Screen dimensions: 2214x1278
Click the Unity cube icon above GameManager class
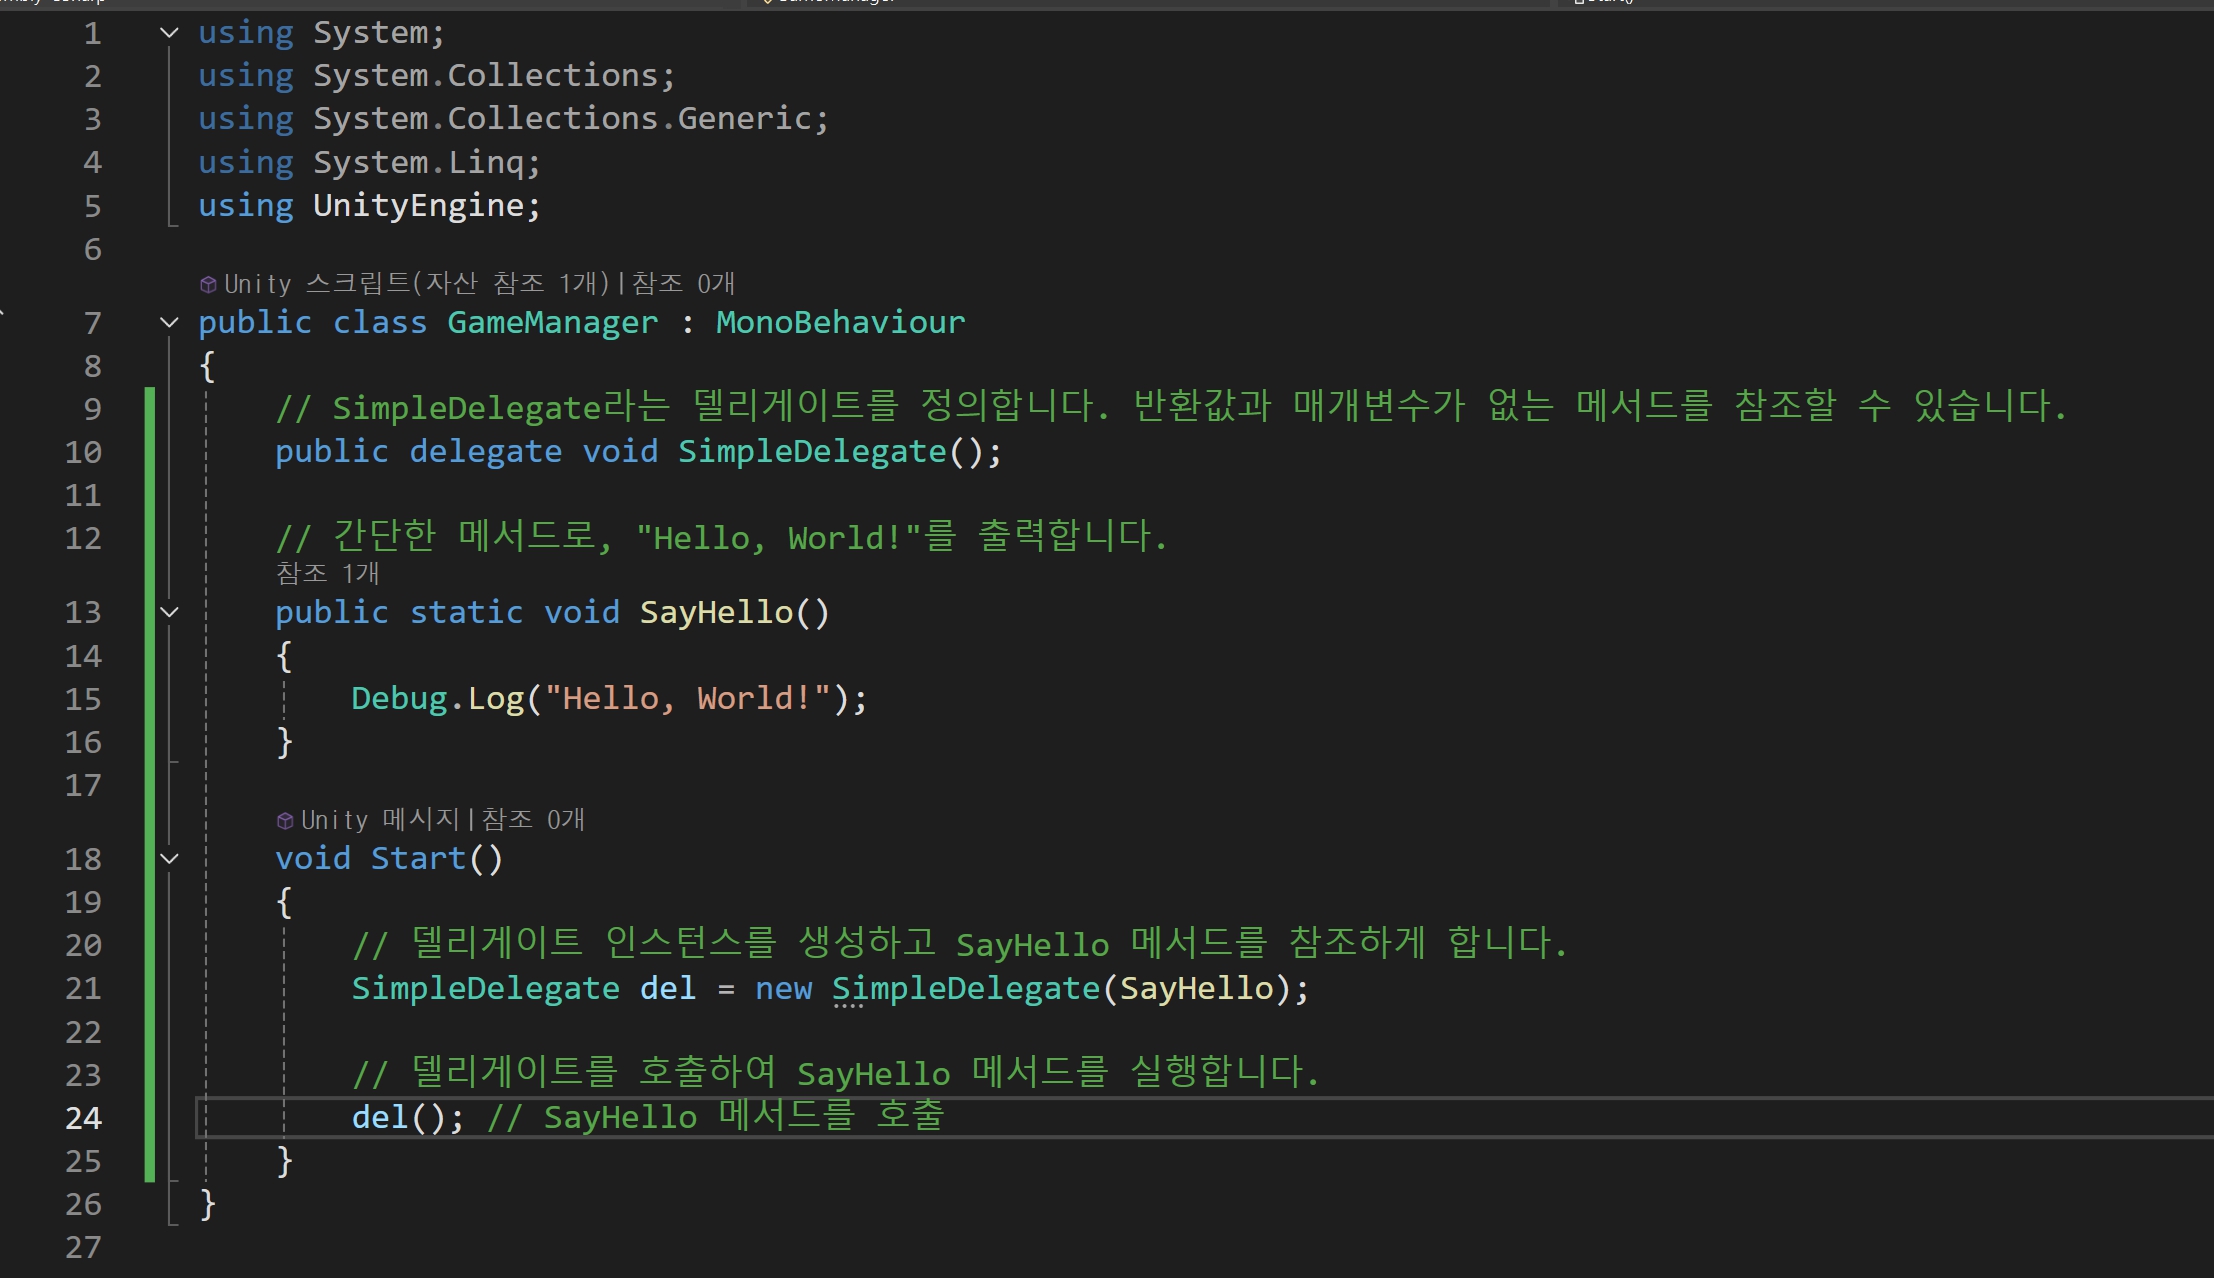(x=208, y=285)
